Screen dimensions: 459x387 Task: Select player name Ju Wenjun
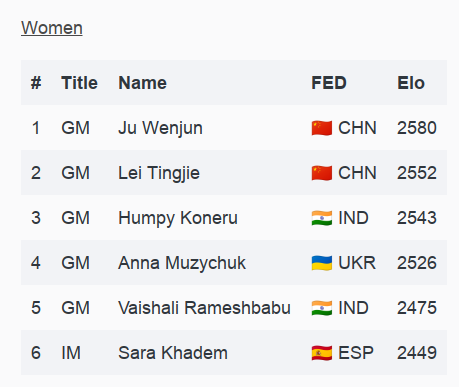160,128
